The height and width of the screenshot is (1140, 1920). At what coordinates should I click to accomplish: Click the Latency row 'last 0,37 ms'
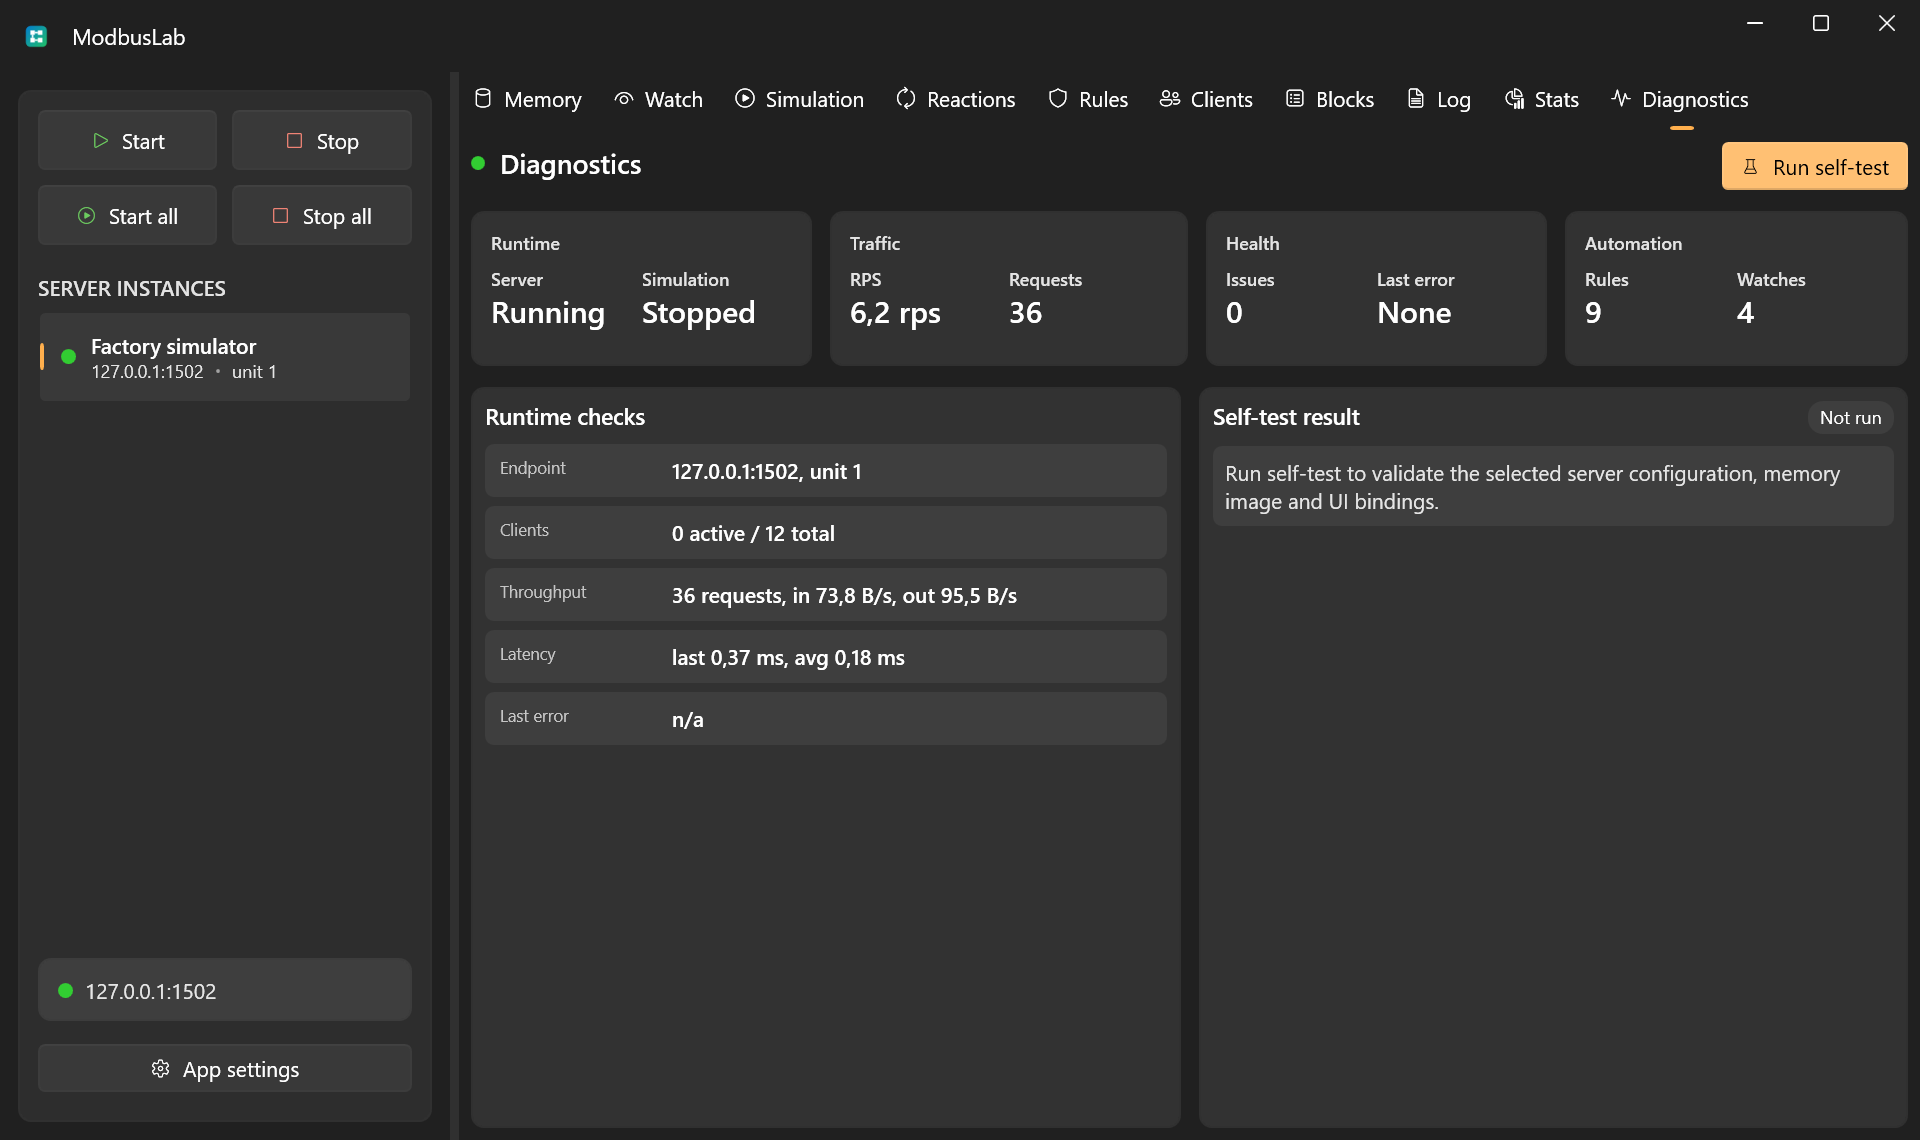click(x=826, y=657)
